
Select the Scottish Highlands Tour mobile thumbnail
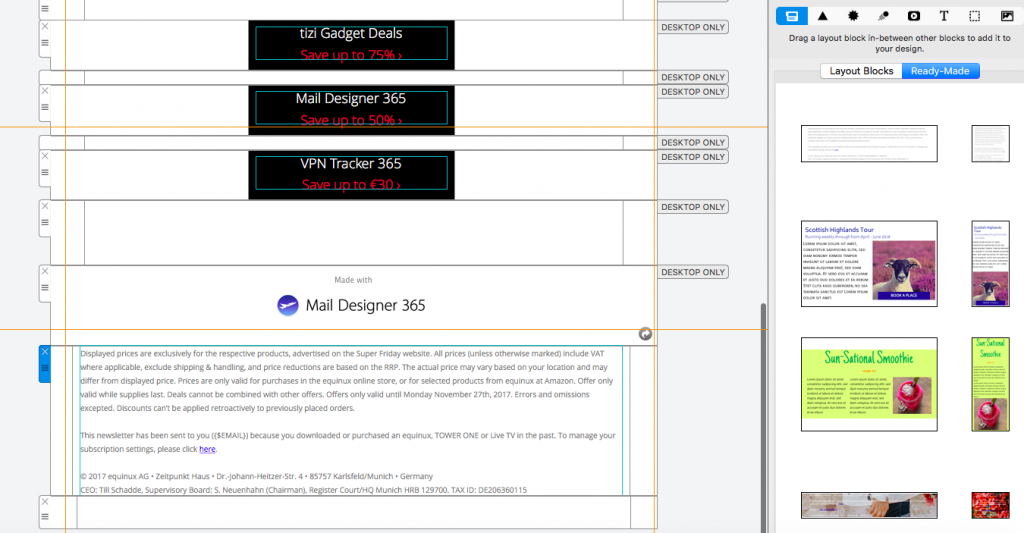[990, 264]
